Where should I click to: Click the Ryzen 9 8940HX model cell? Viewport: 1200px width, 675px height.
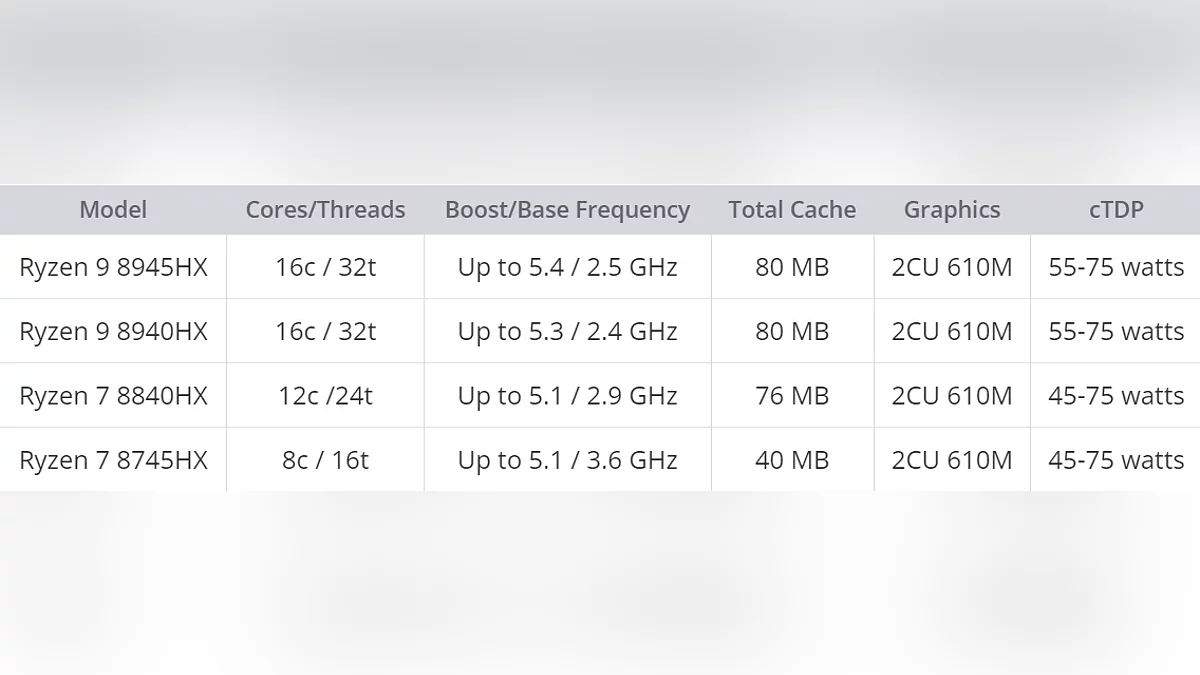[113, 331]
